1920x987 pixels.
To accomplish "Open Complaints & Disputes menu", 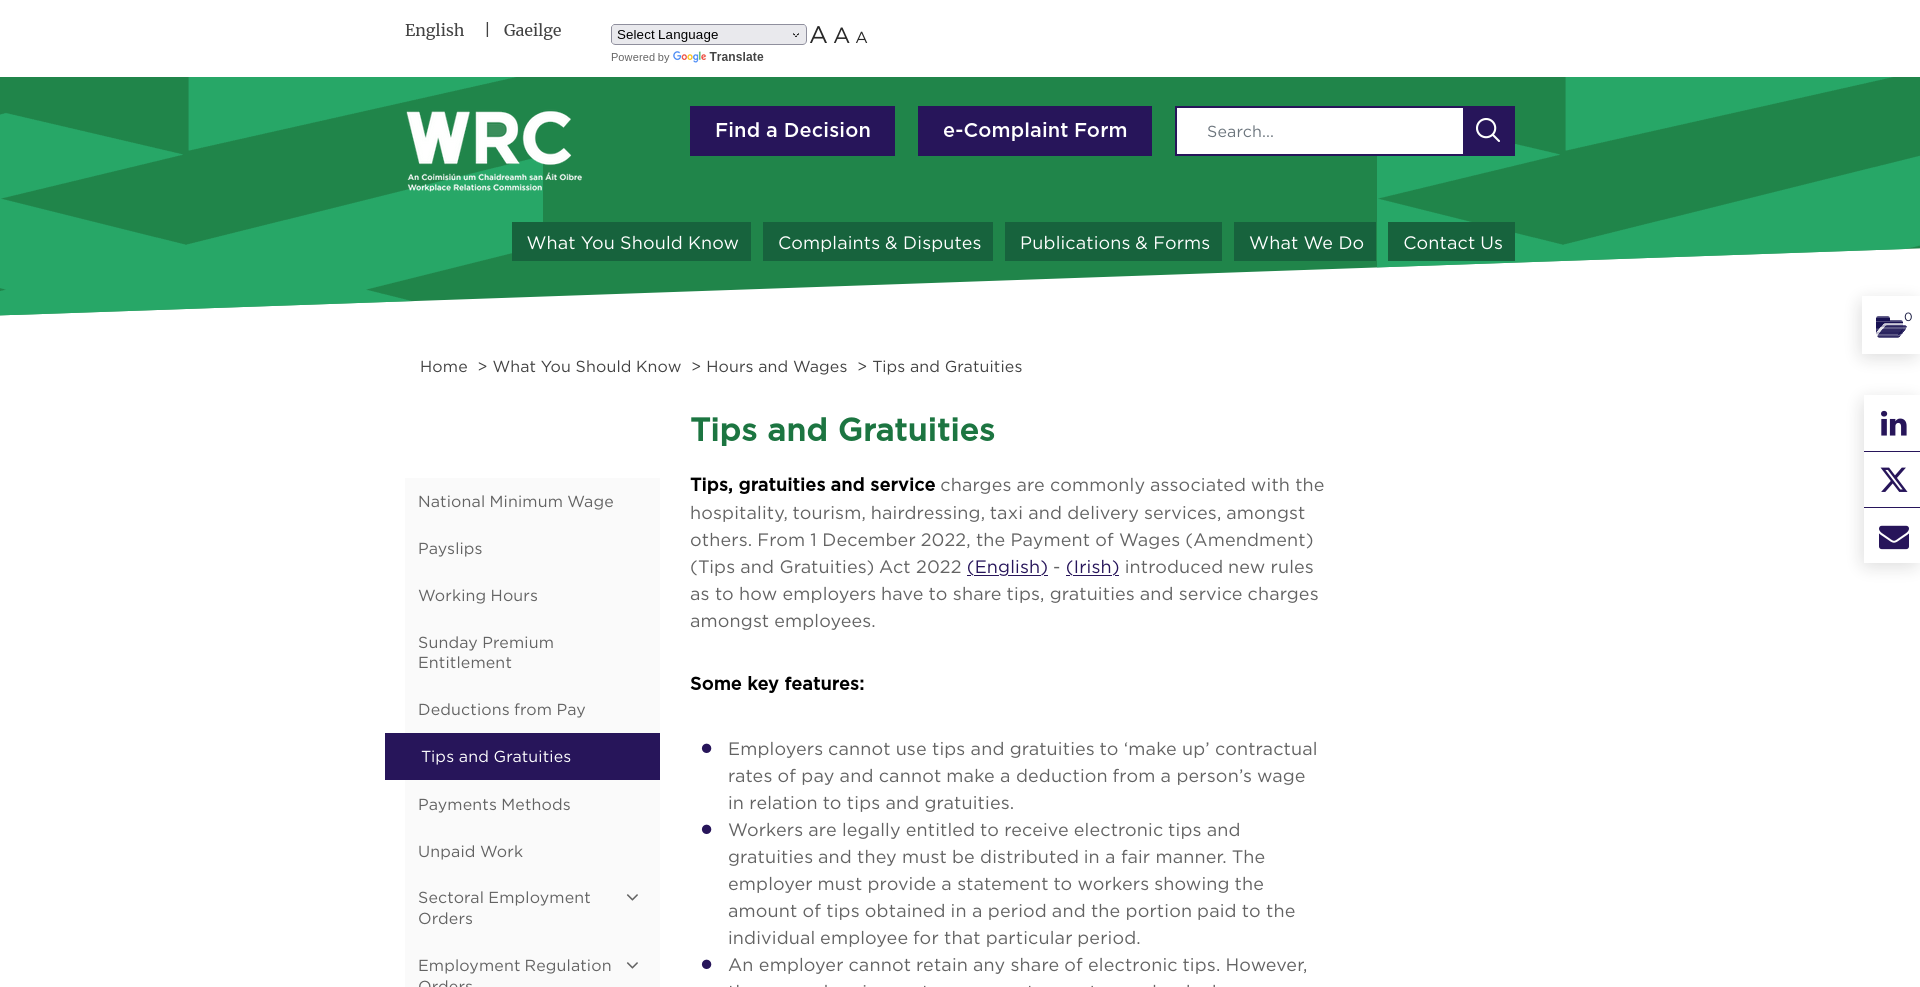I will coord(878,242).
